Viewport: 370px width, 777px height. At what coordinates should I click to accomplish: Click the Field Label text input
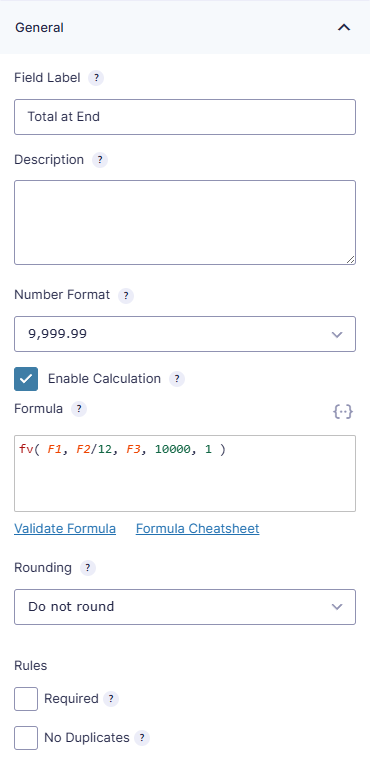tap(185, 117)
